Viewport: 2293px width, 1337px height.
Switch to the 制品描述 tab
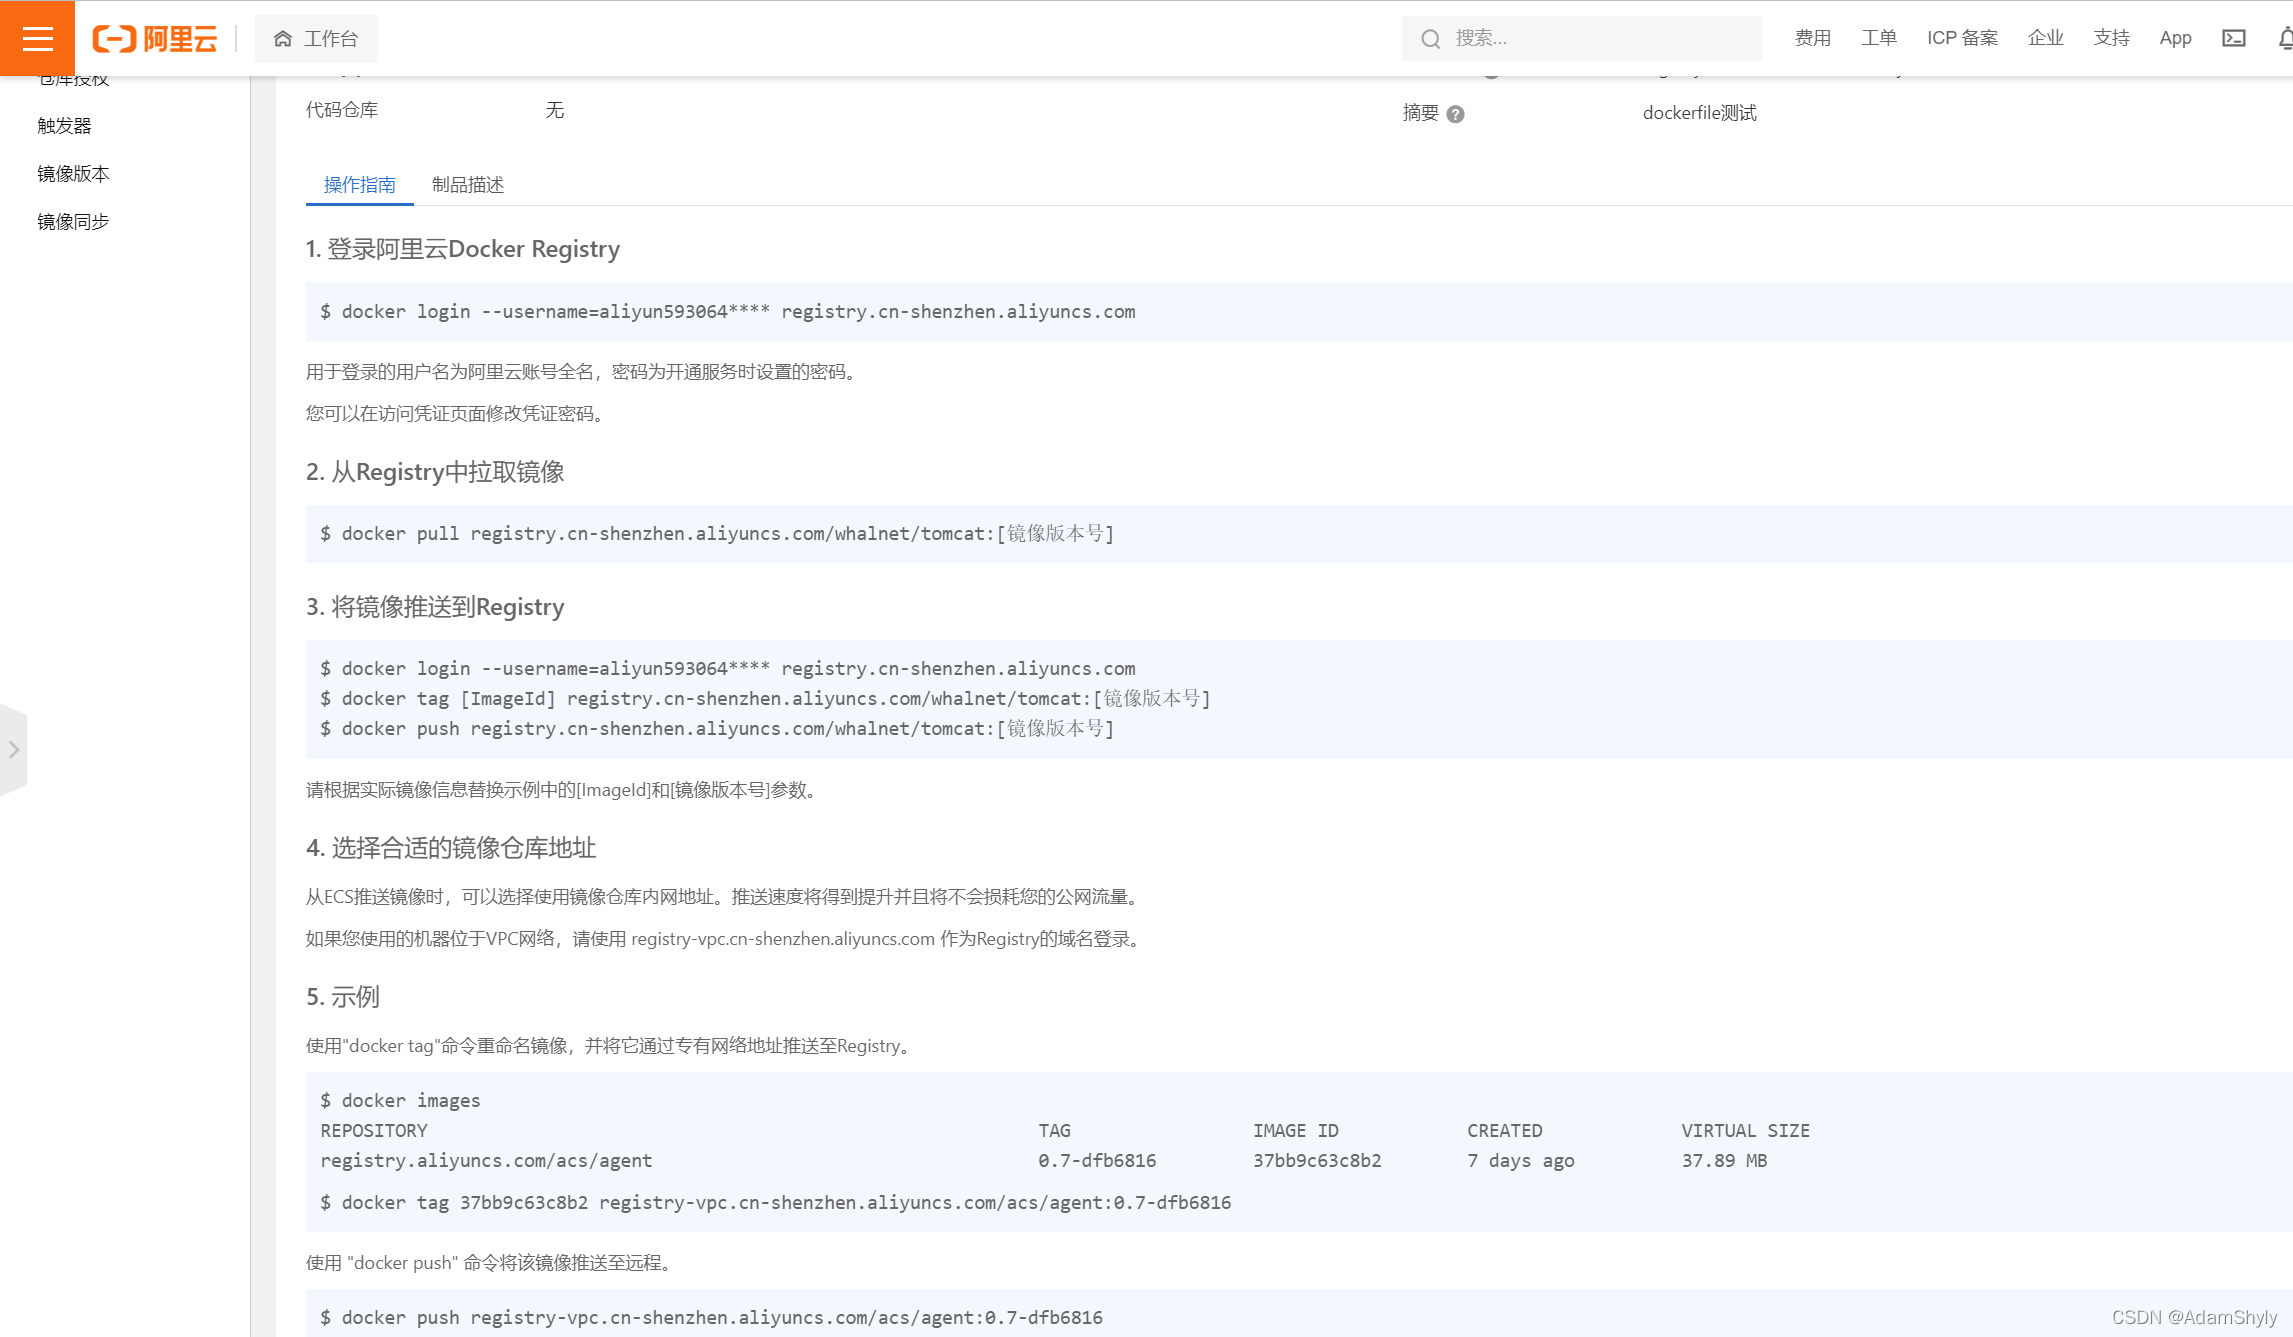467,185
